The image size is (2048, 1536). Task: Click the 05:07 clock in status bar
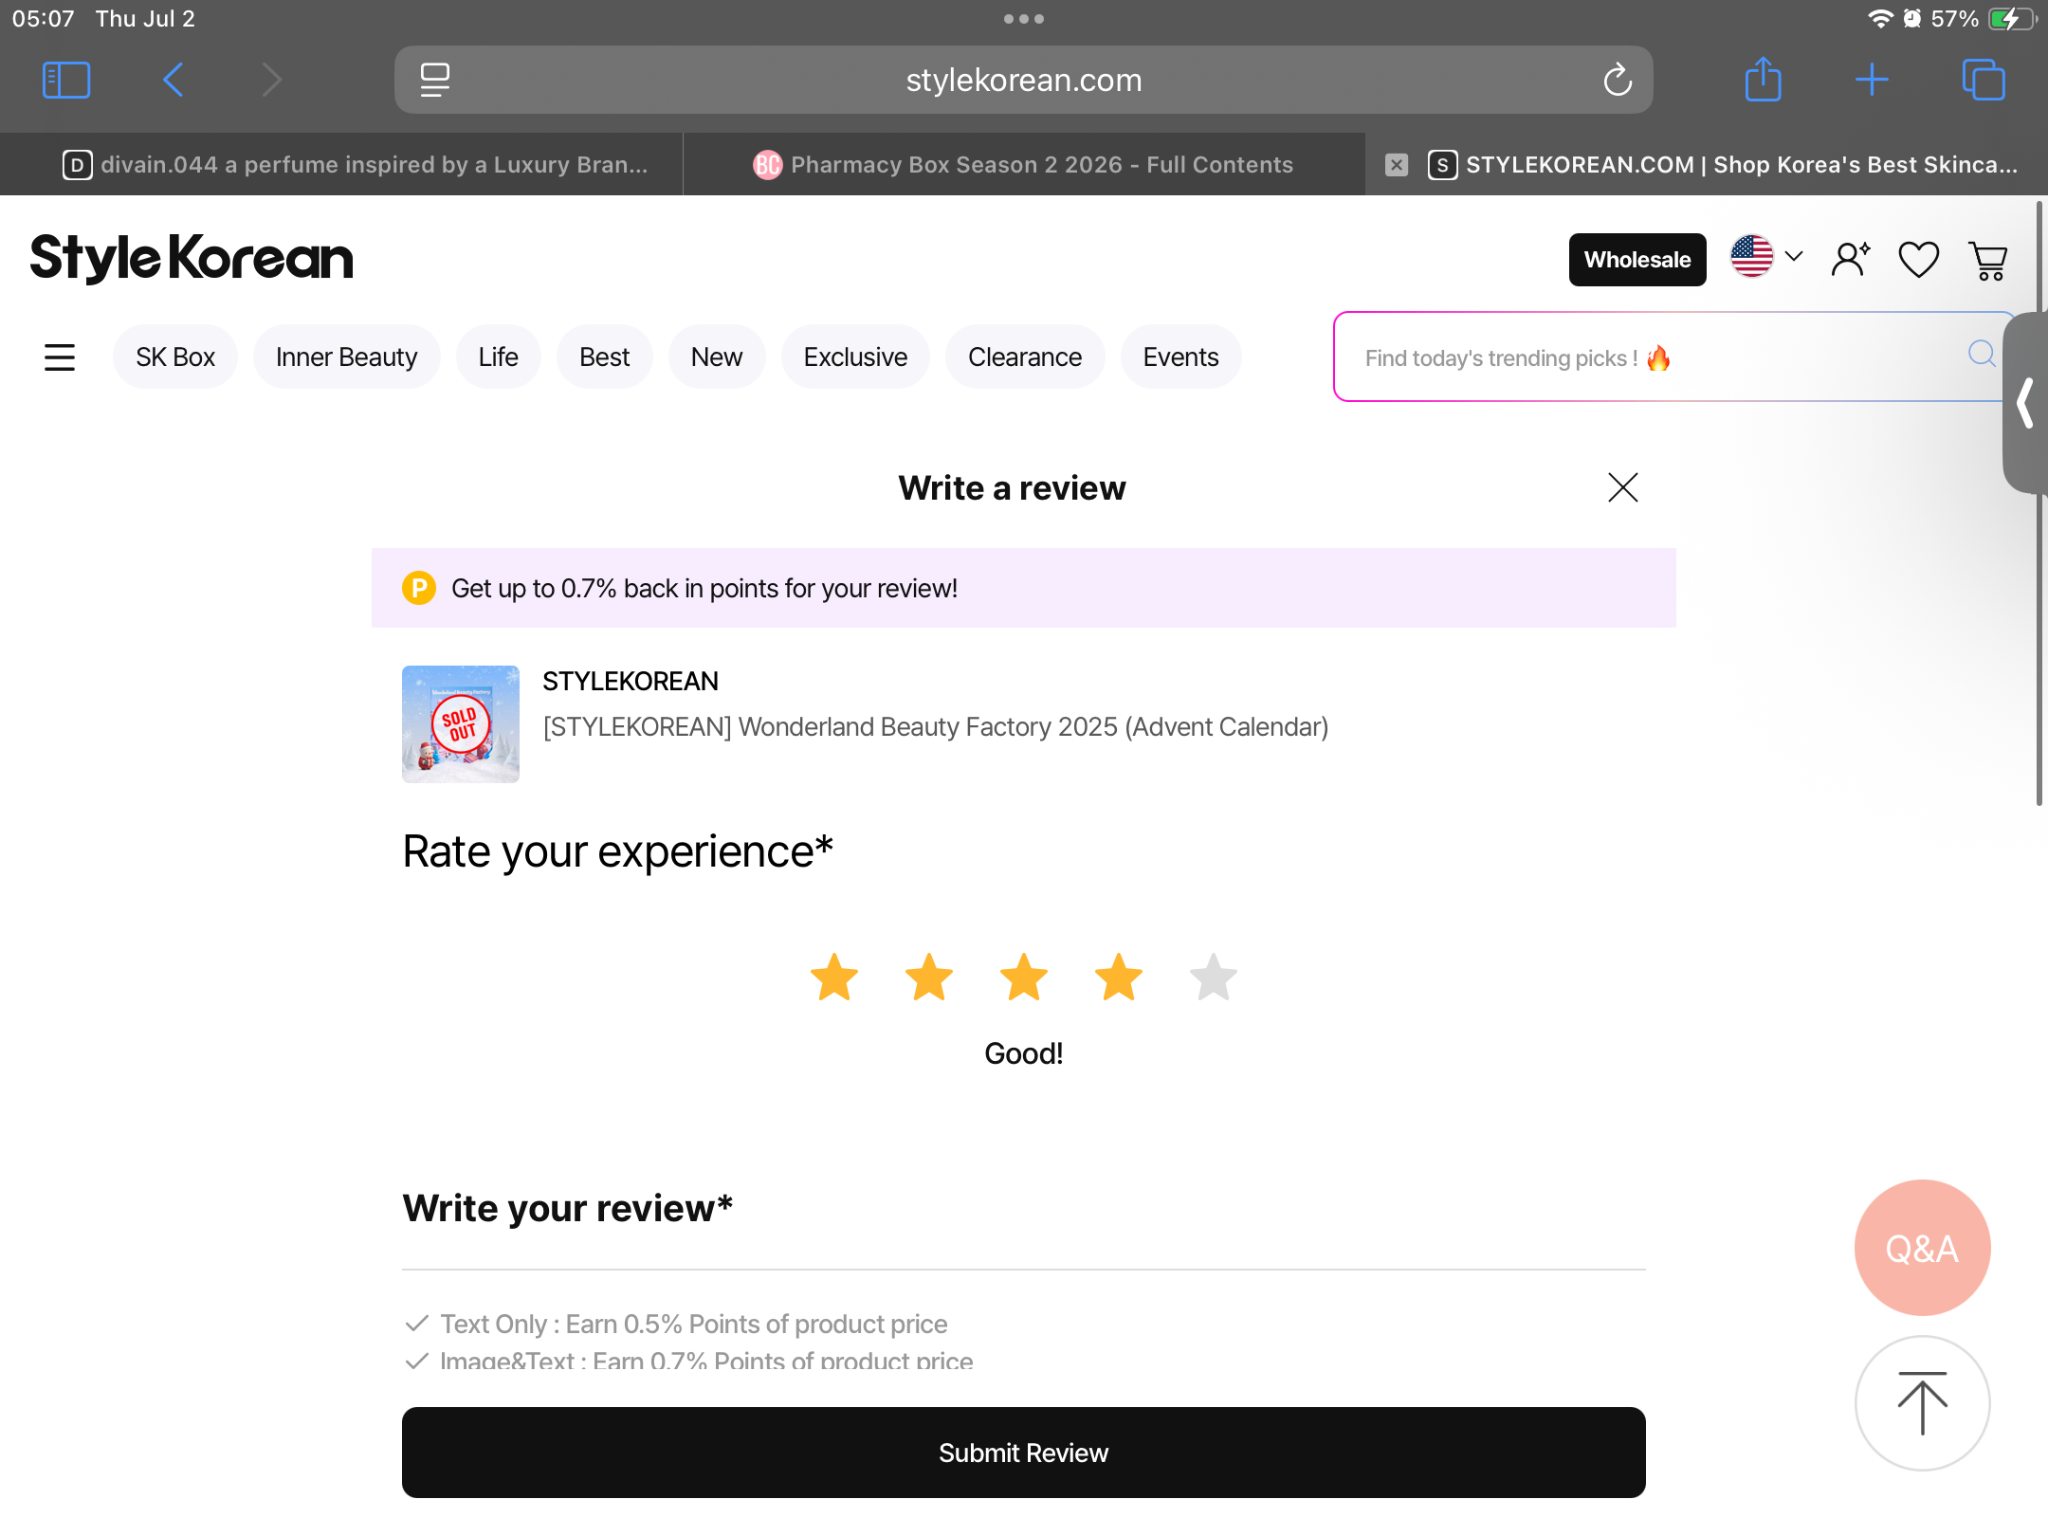tap(43, 19)
